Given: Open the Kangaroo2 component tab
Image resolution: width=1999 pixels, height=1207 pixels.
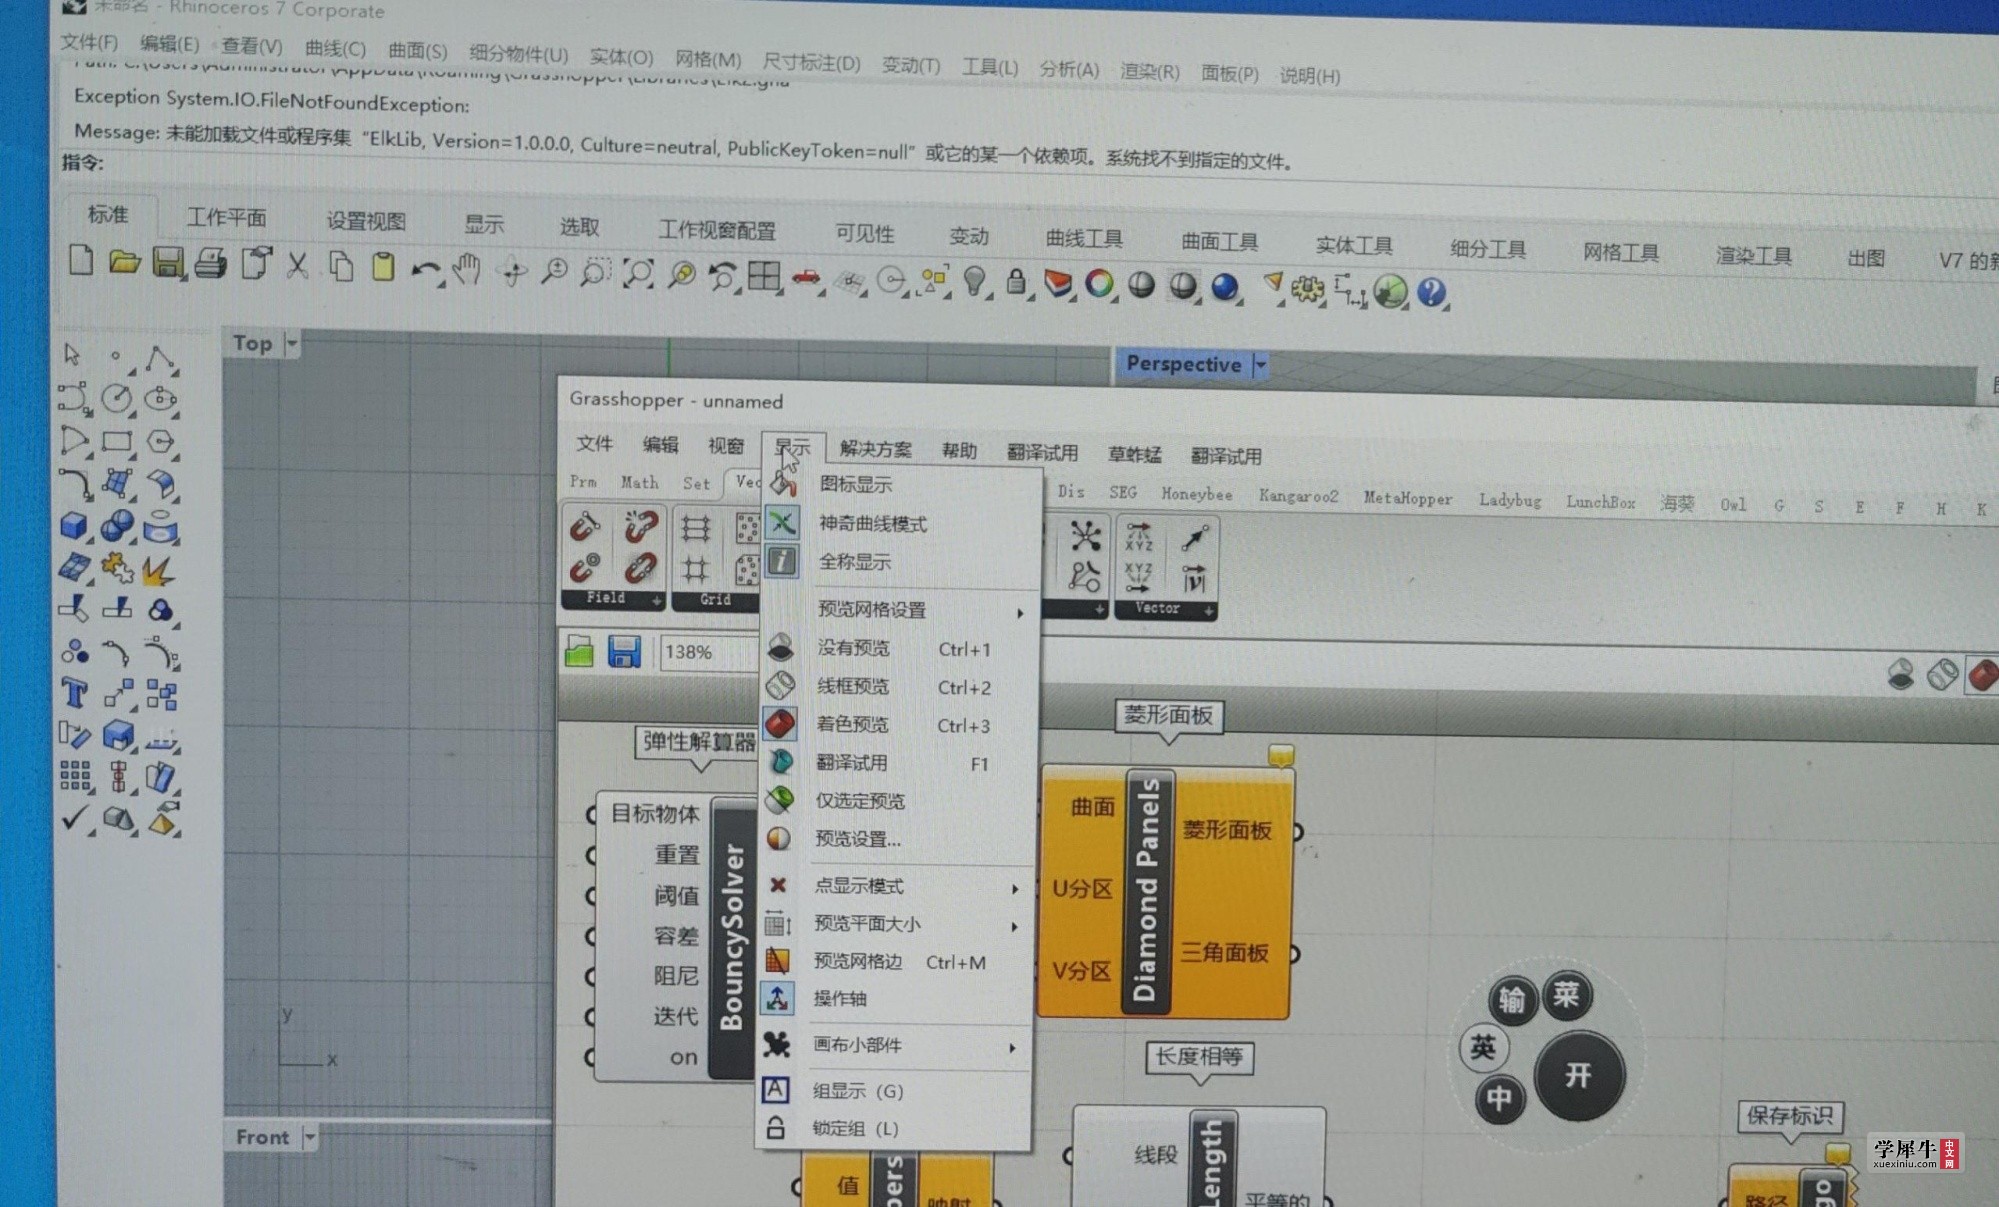Looking at the screenshot, I should (1298, 496).
